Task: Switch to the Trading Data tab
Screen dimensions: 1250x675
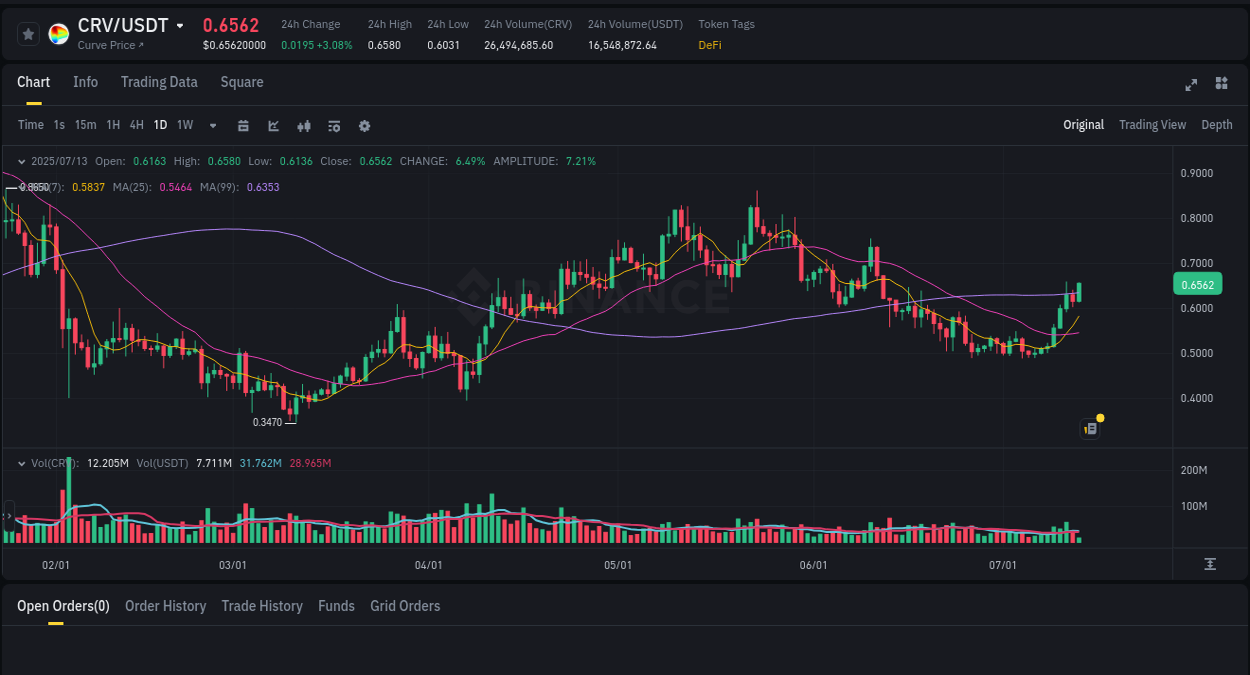Action: click(159, 82)
